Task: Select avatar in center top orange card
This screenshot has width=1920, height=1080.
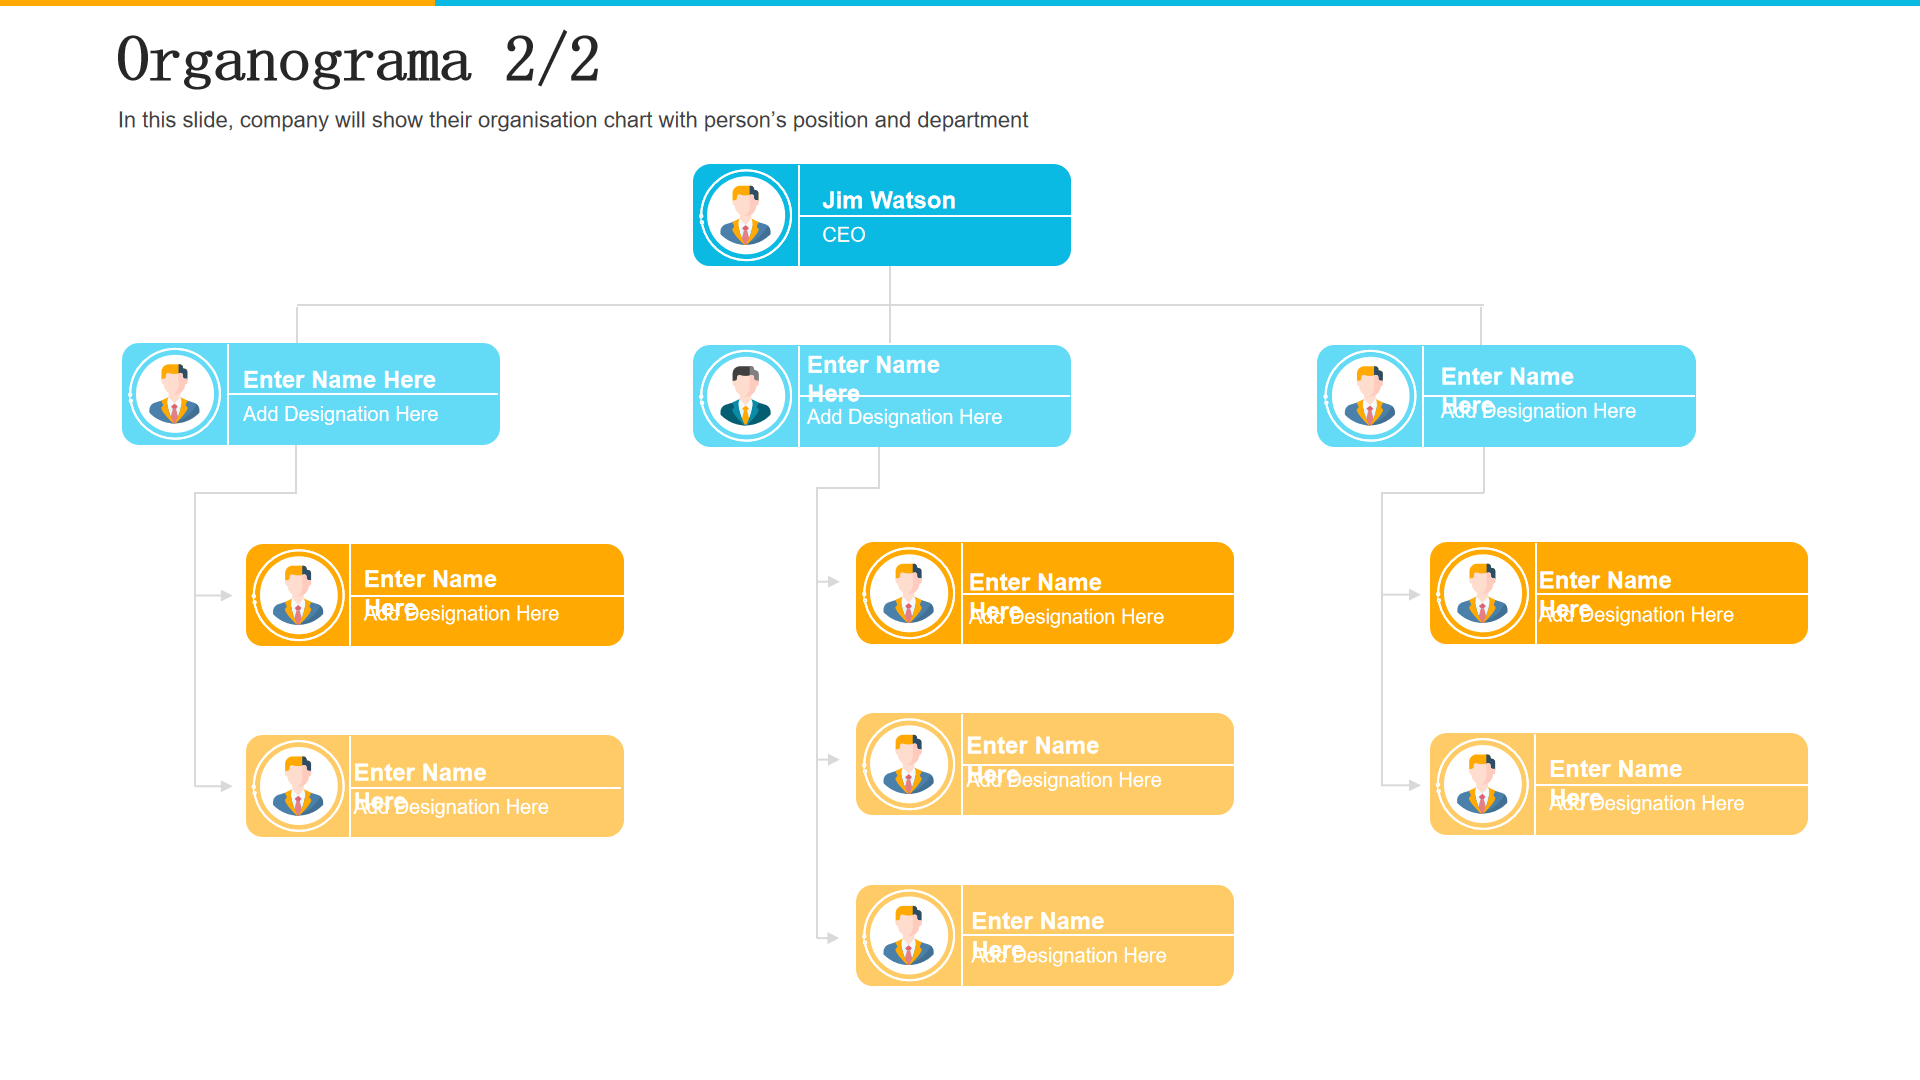Action: click(x=909, y=593)
